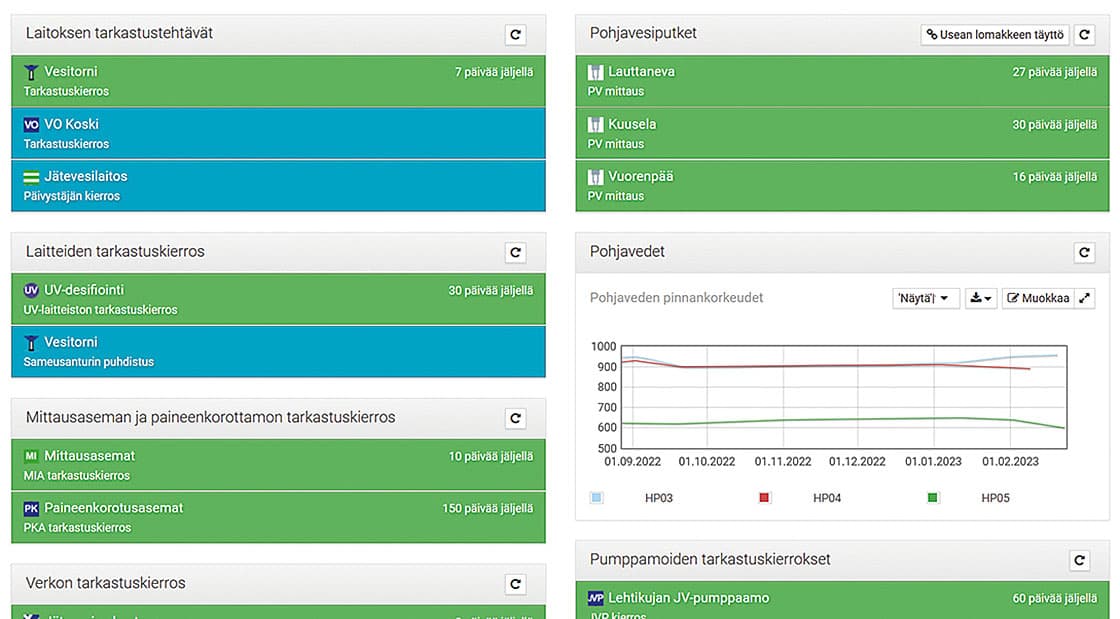
Task: Click the Pohjavesiputket refresh icon
Action: pyautogui.click(x=1084, y=34)
